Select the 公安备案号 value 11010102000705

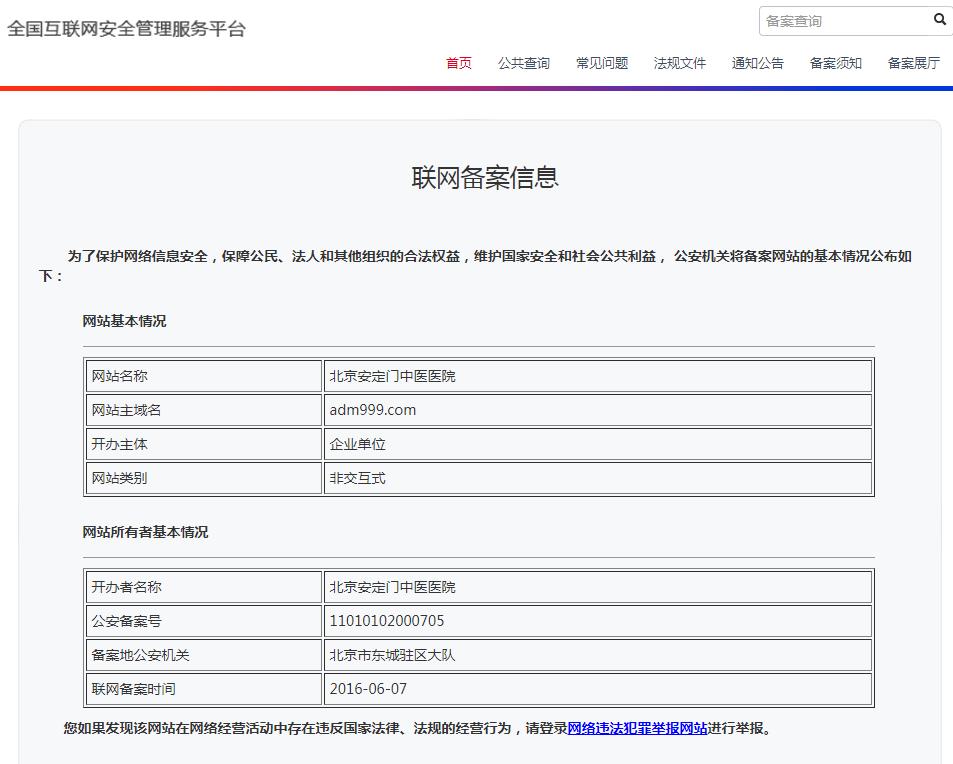coord(387,621)
